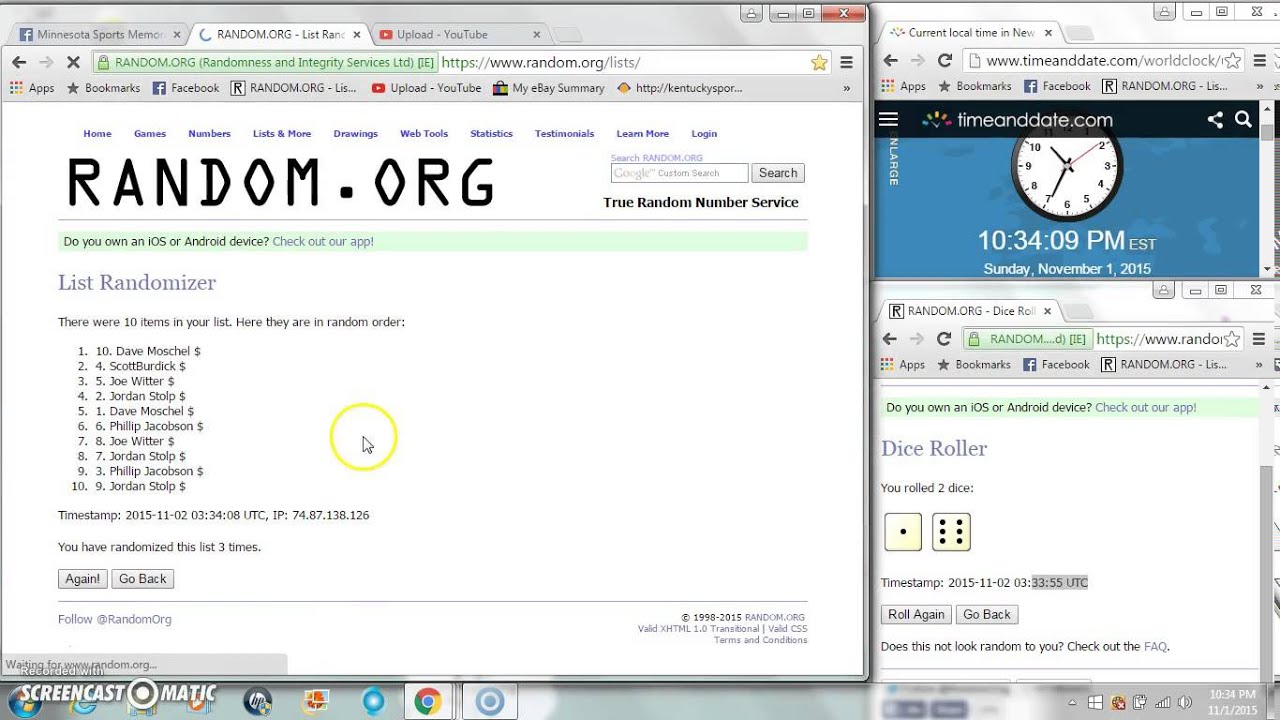1280x720 pixels.
Task: Close the Upload - YouTube tab
Action: 536,34
